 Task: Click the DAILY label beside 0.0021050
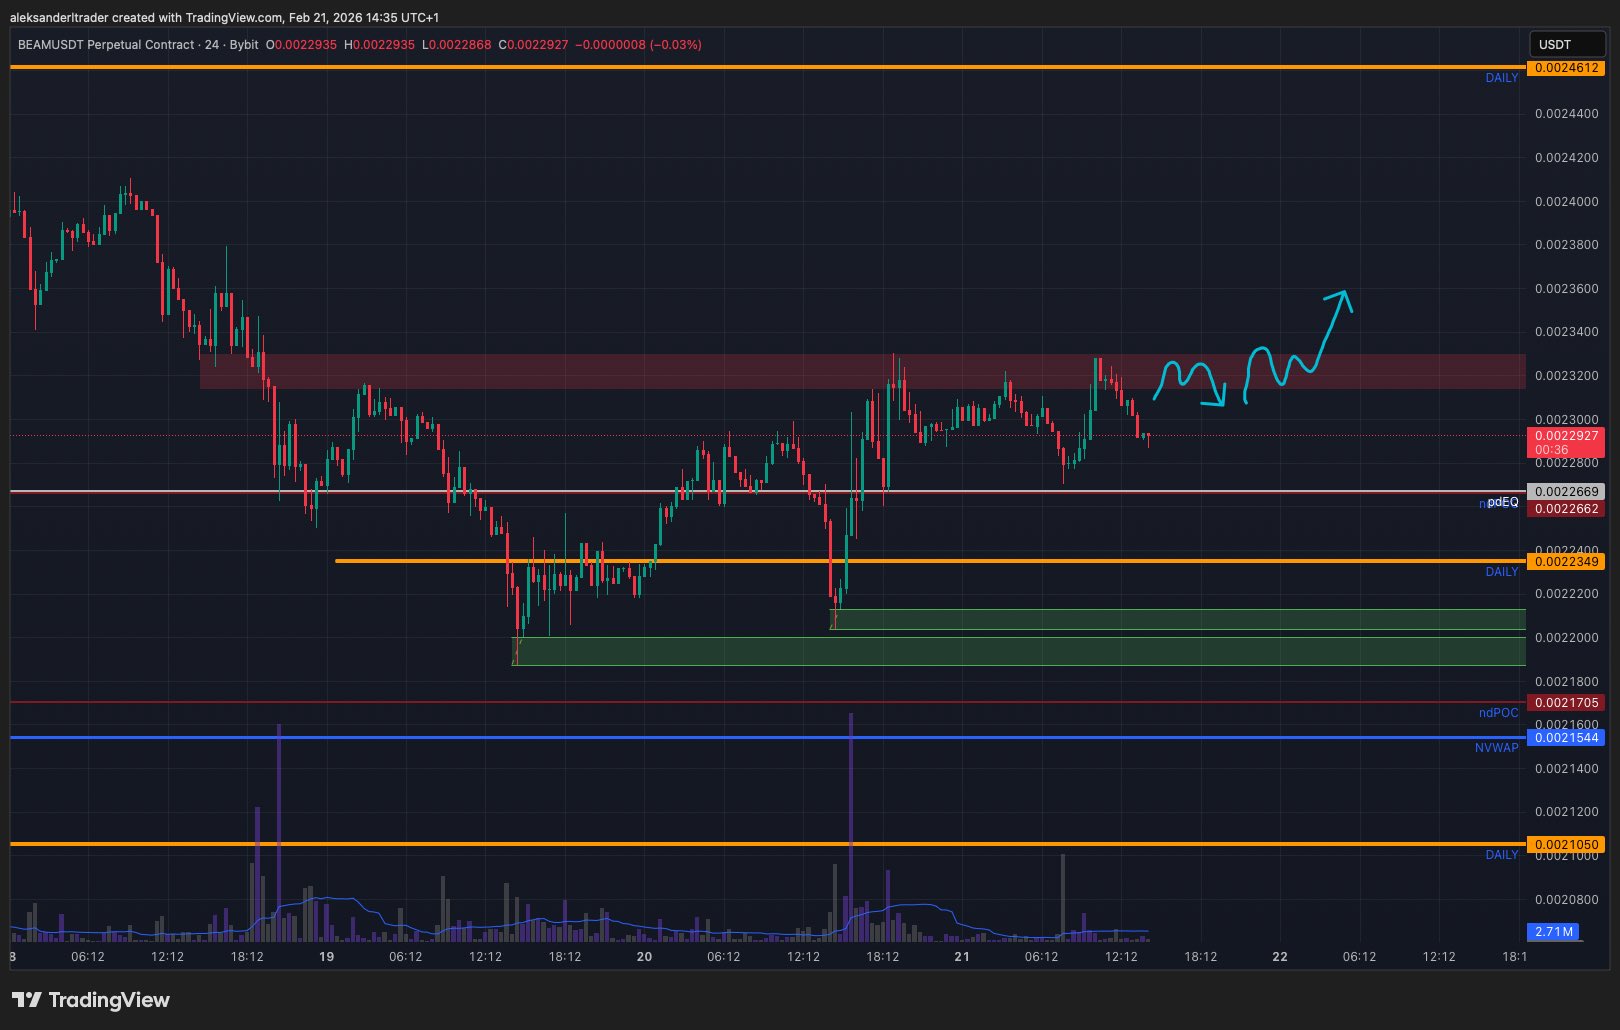point(1501,855)
